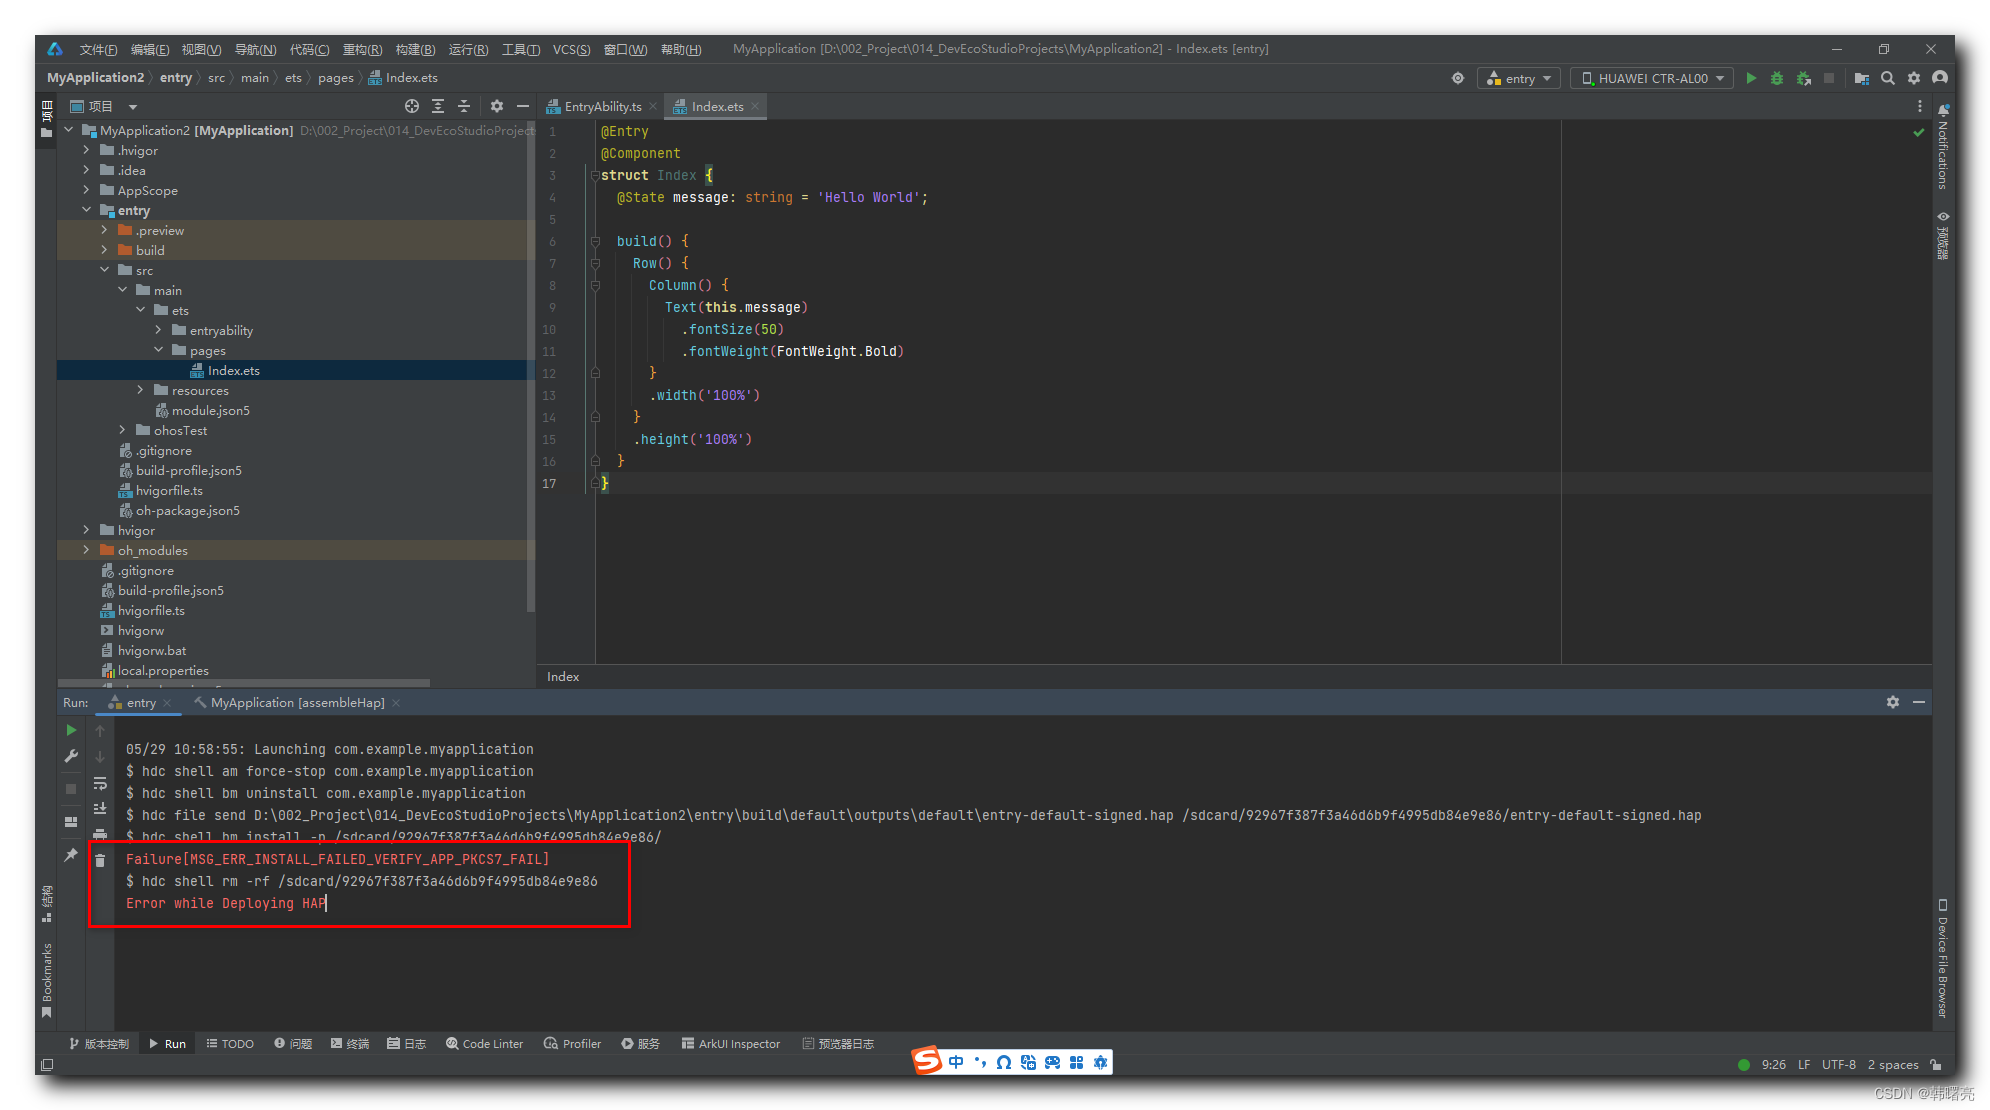Collapse the 'pages' folder in project tree
The width and height of the screenshot is (1990, 1110).
click(x=158, y=350)
